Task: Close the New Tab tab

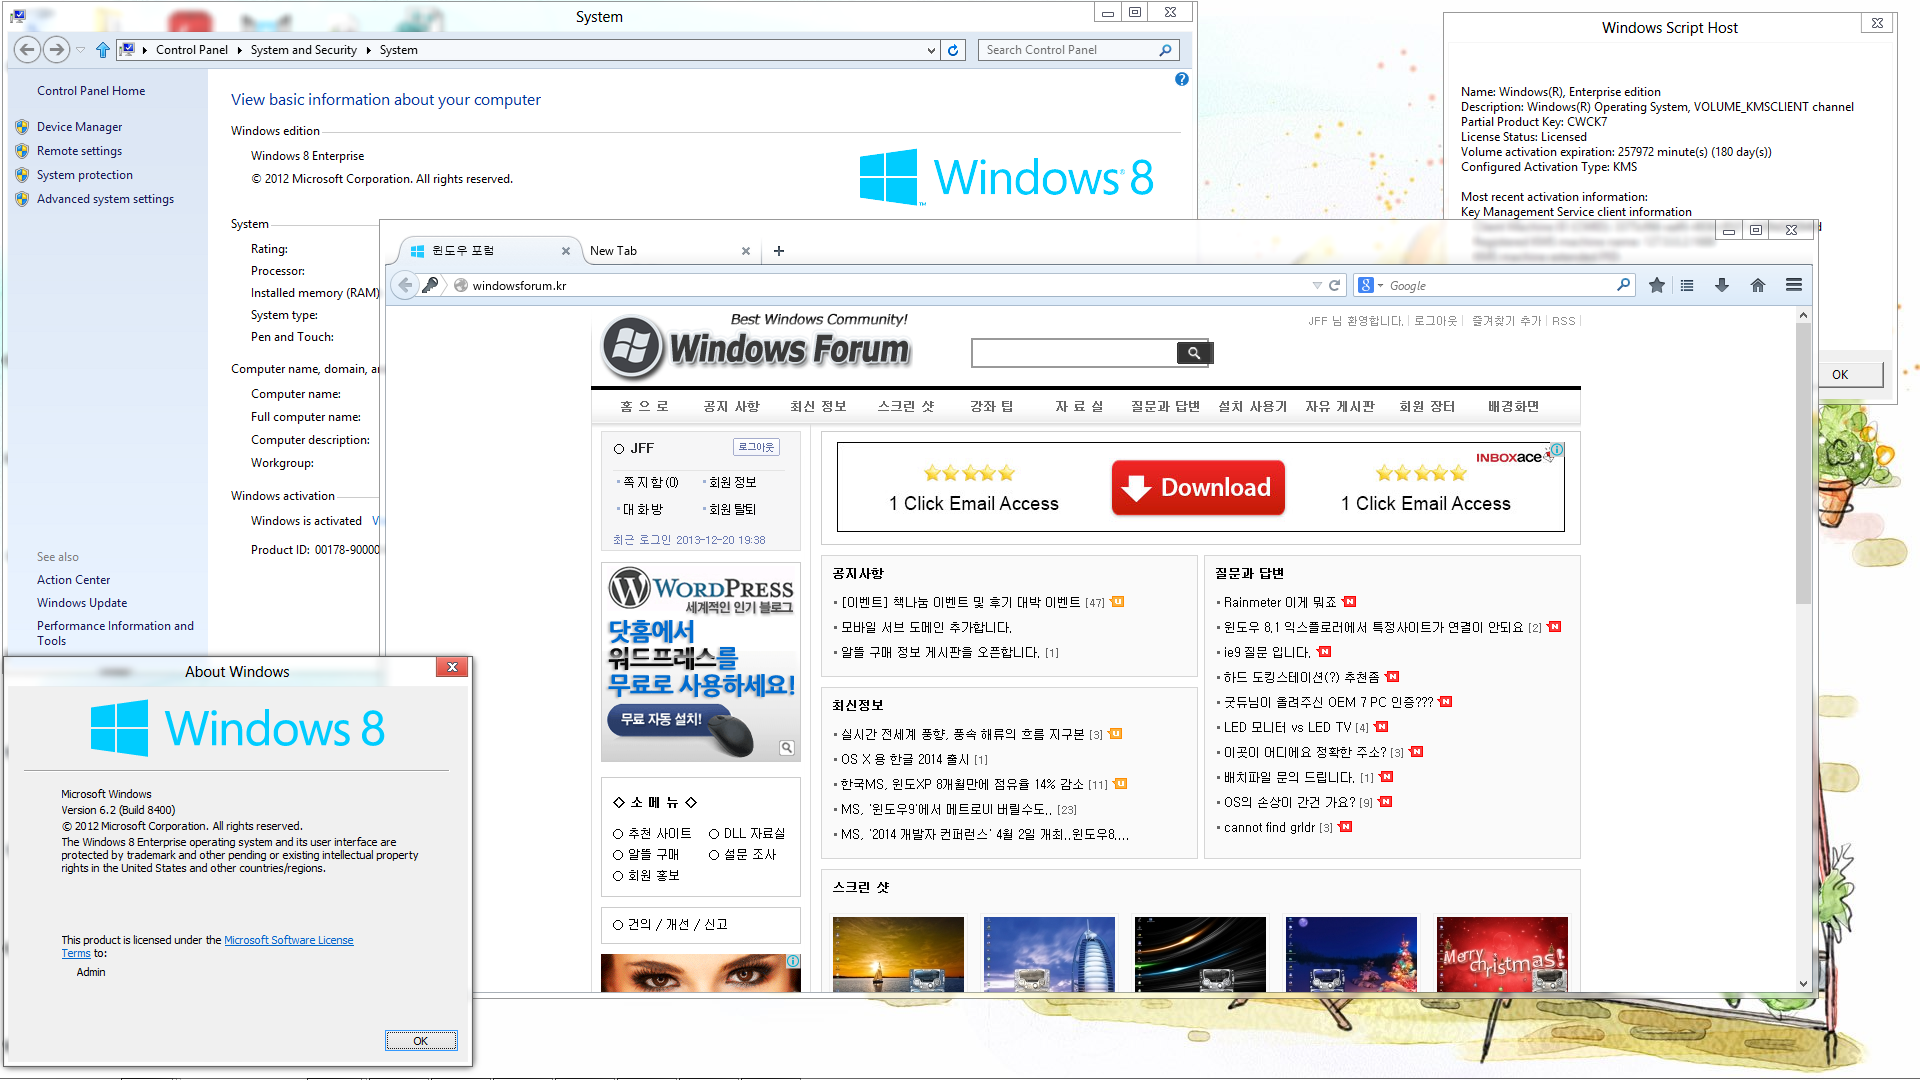Action: [x=746, y=251]
